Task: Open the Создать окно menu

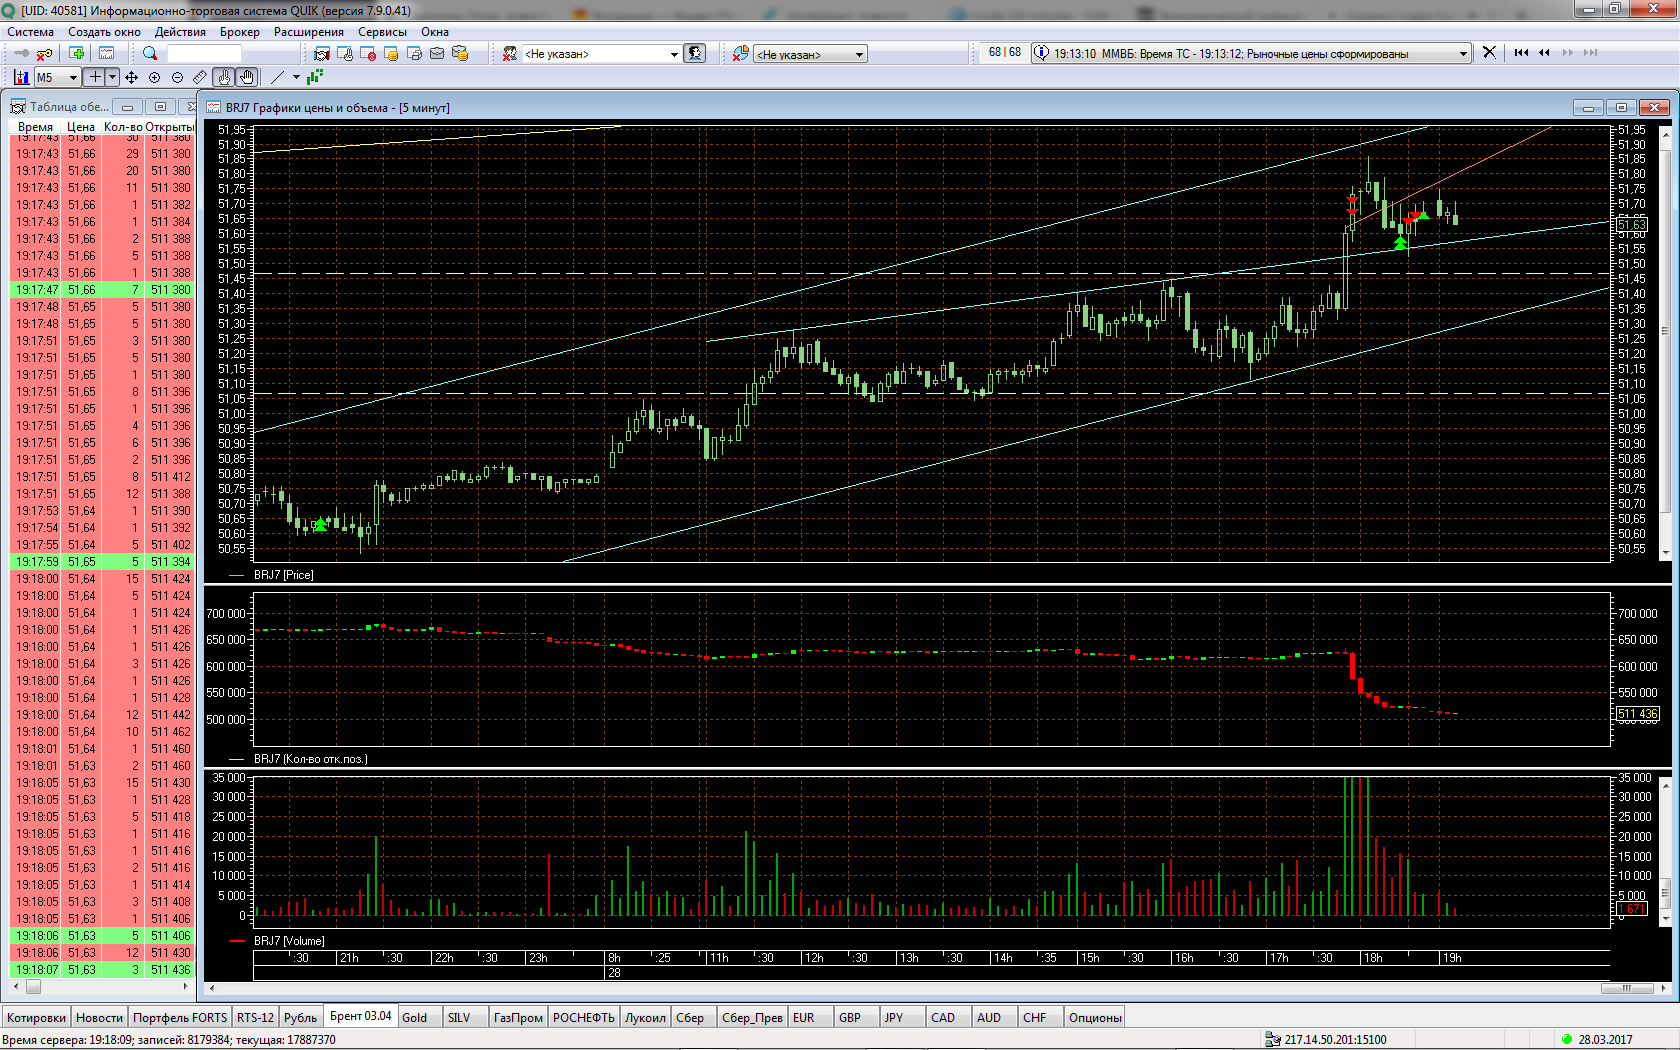Action: [x=104, y=32]
